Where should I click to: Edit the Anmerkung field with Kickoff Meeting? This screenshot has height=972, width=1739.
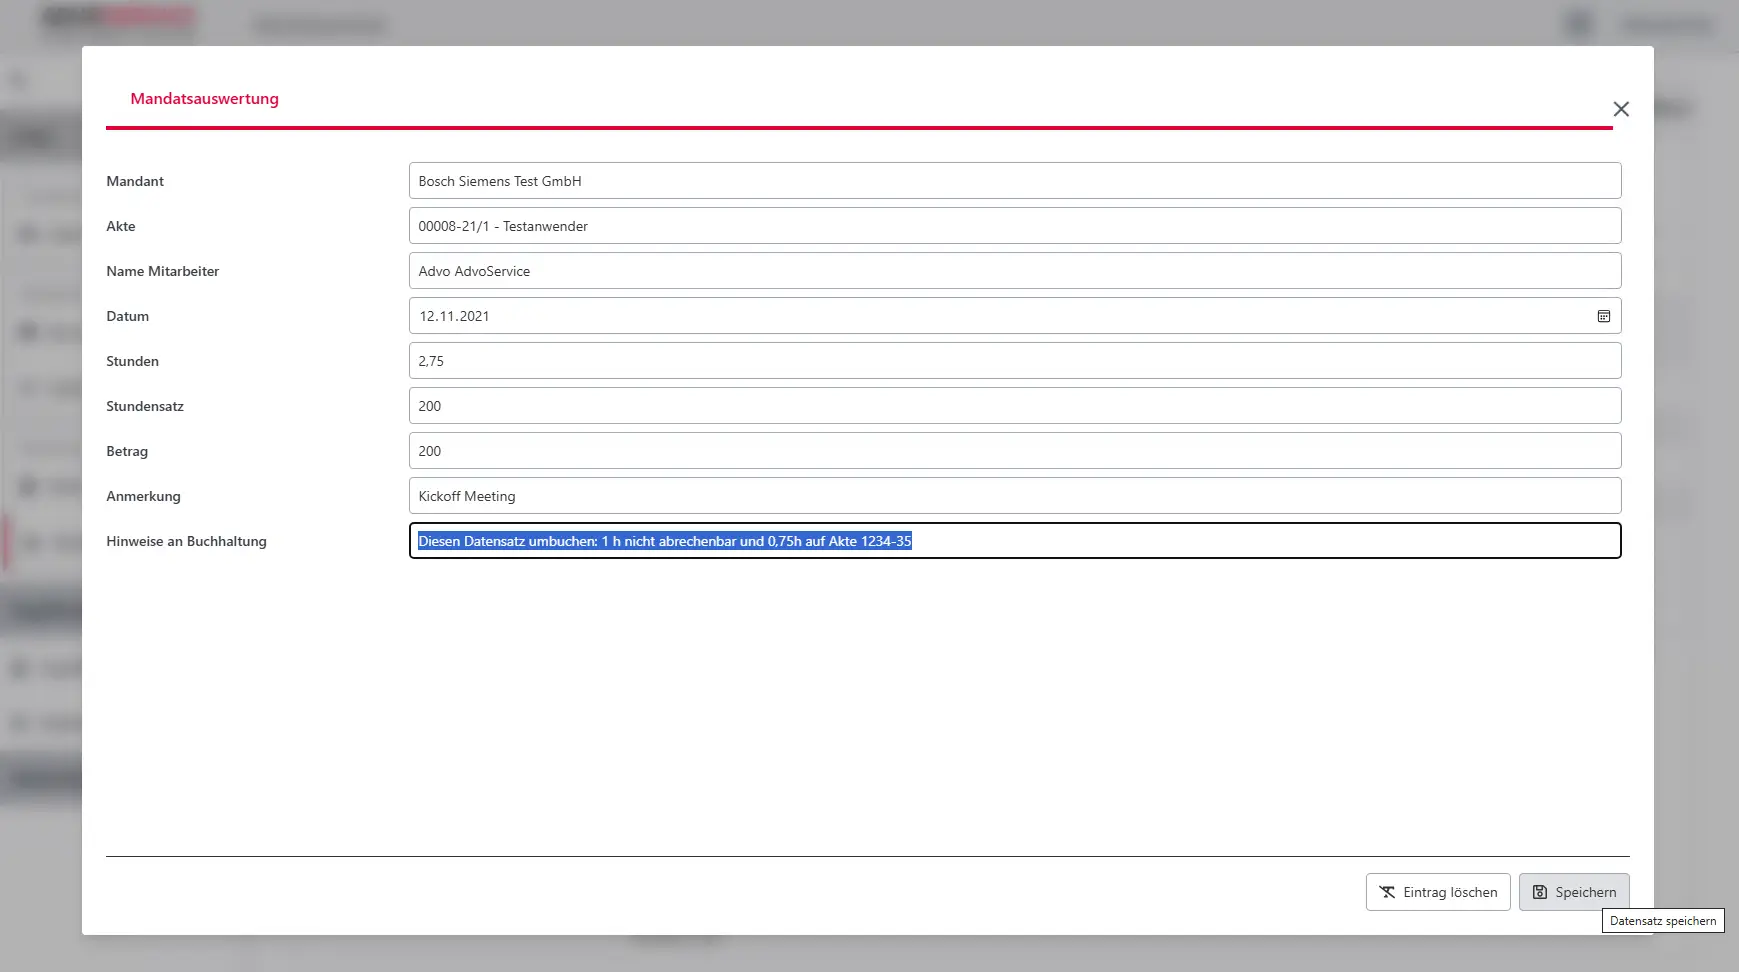[x=1014, y=496]
